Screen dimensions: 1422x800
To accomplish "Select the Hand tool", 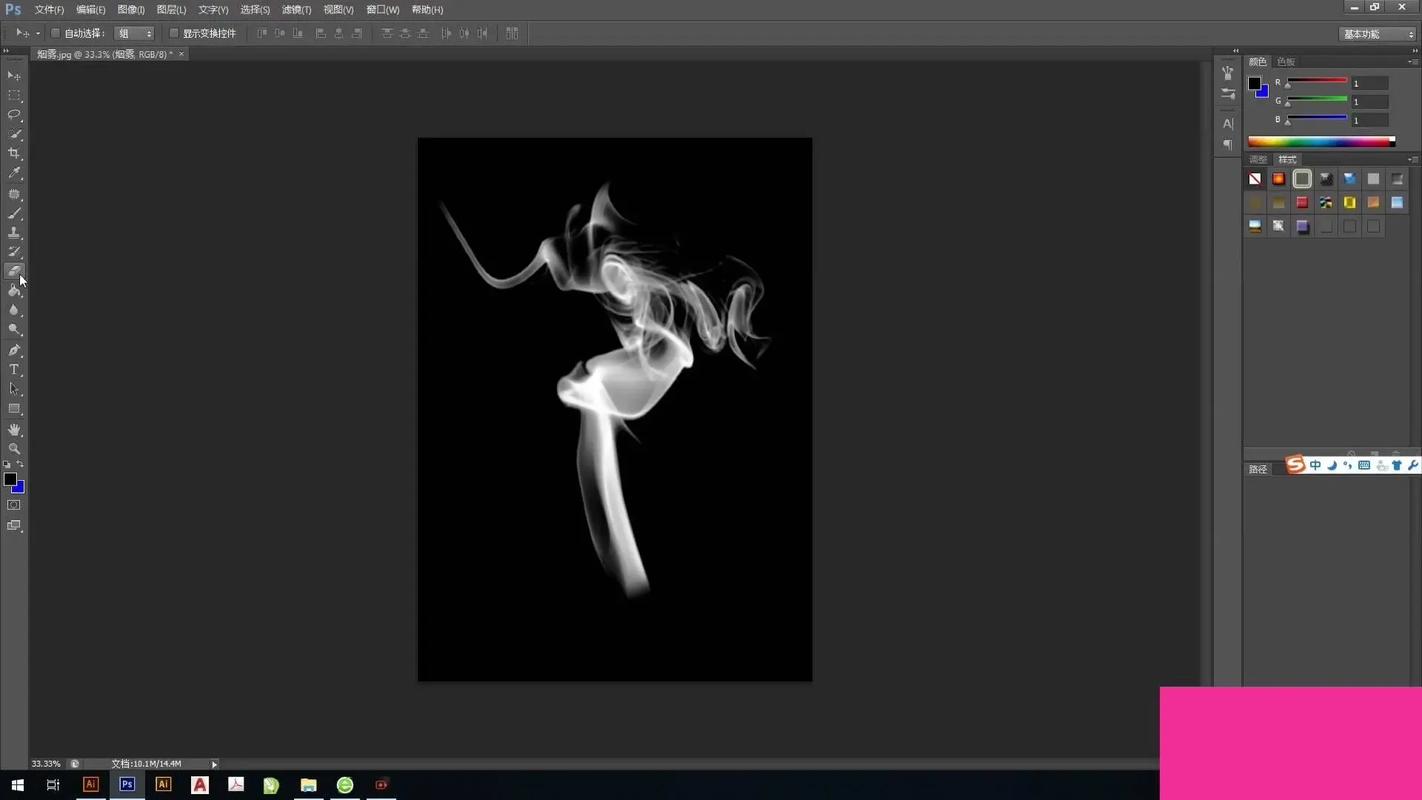I will tap(14, 430).
